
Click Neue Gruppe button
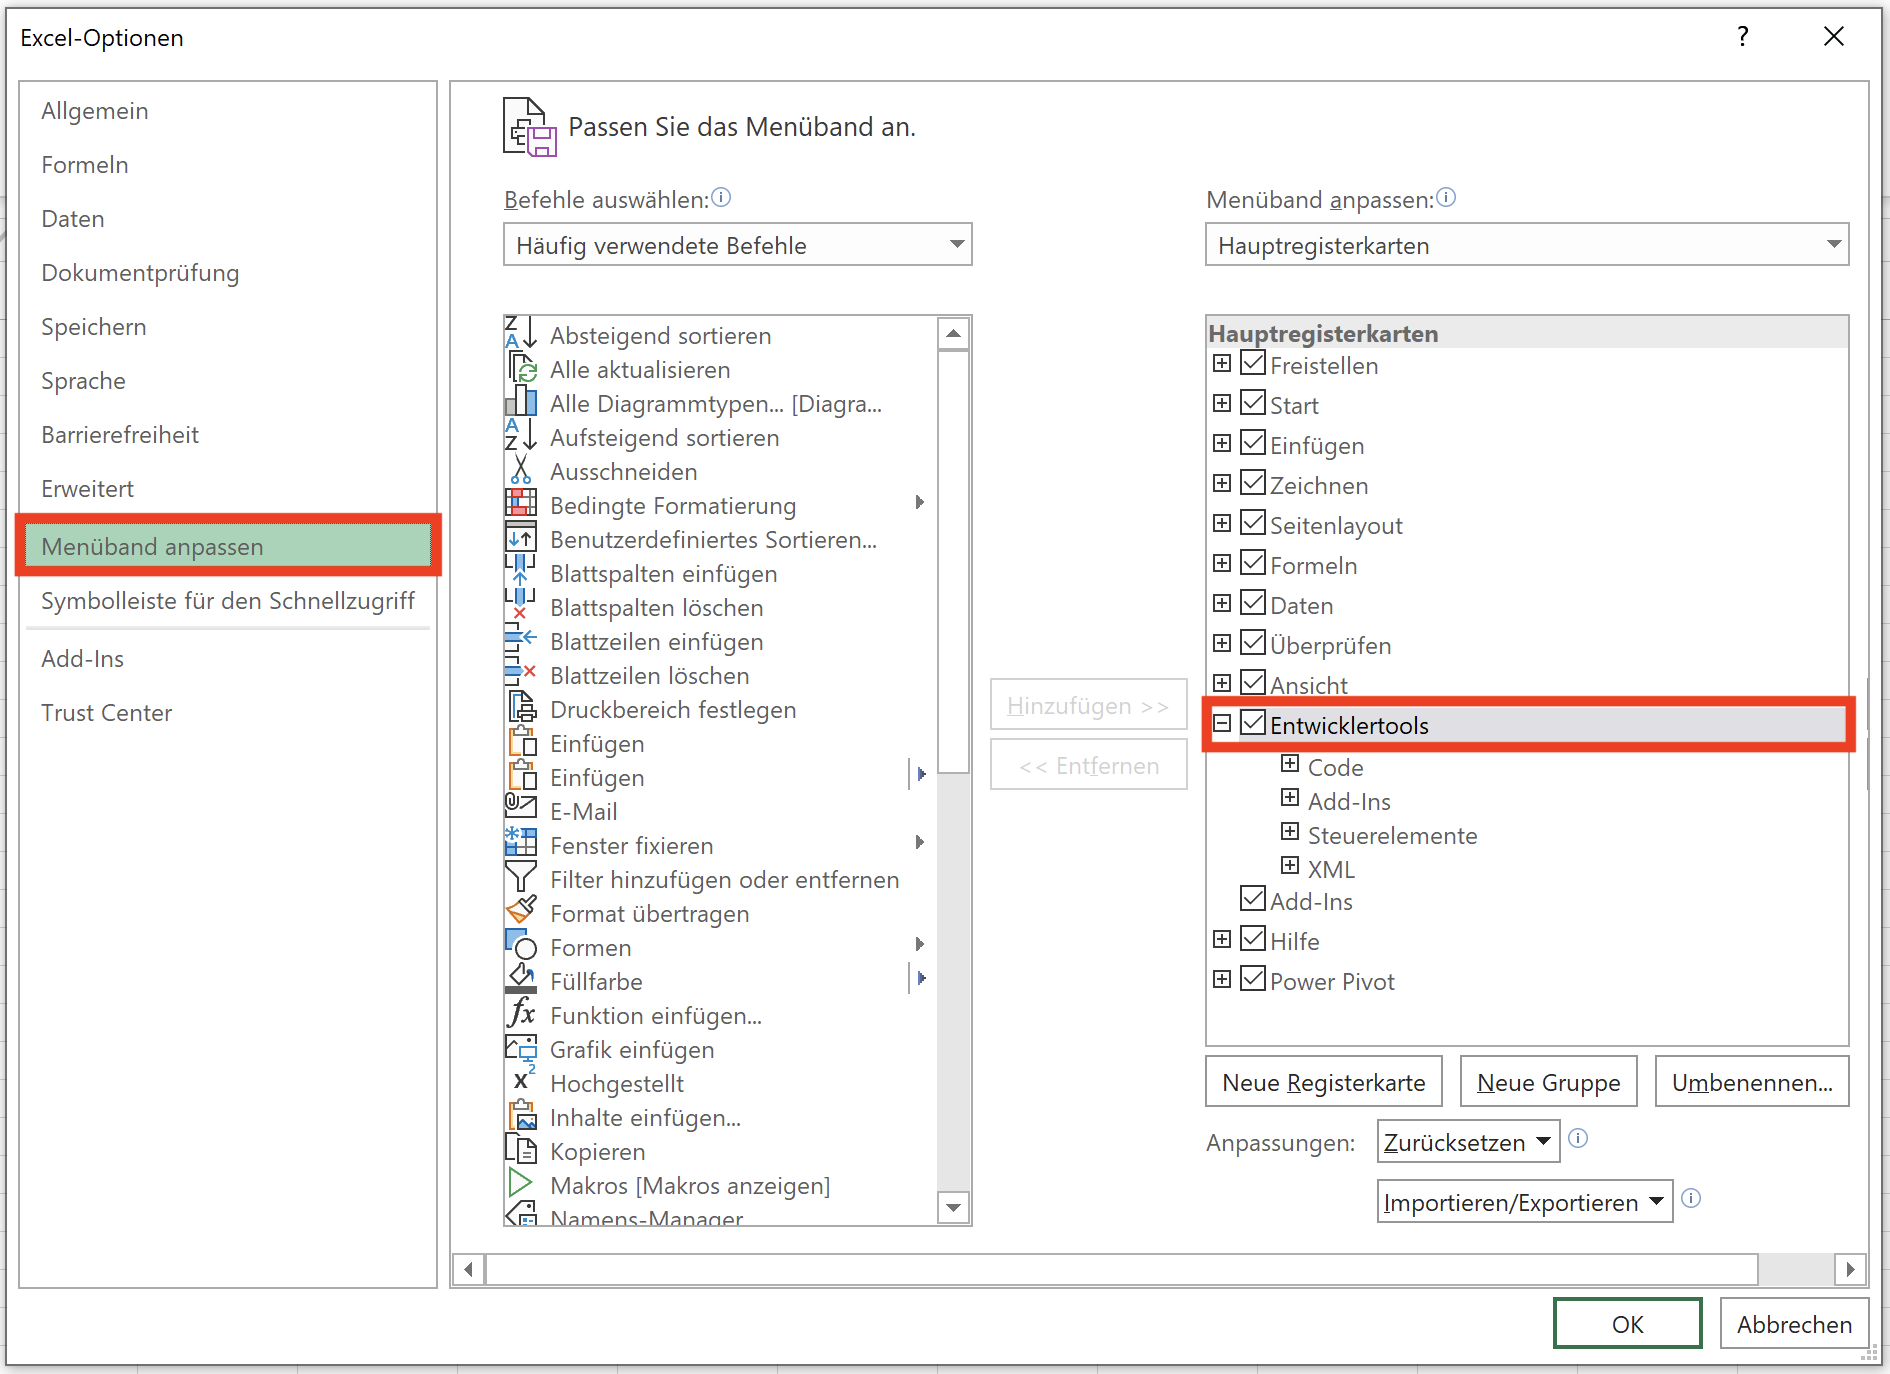[1548, 1082]
